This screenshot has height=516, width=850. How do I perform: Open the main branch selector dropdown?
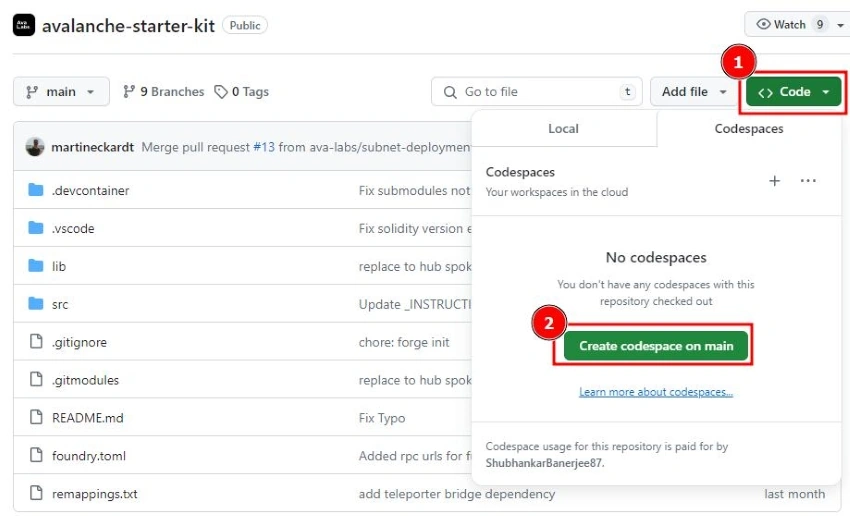click(61, 92)
